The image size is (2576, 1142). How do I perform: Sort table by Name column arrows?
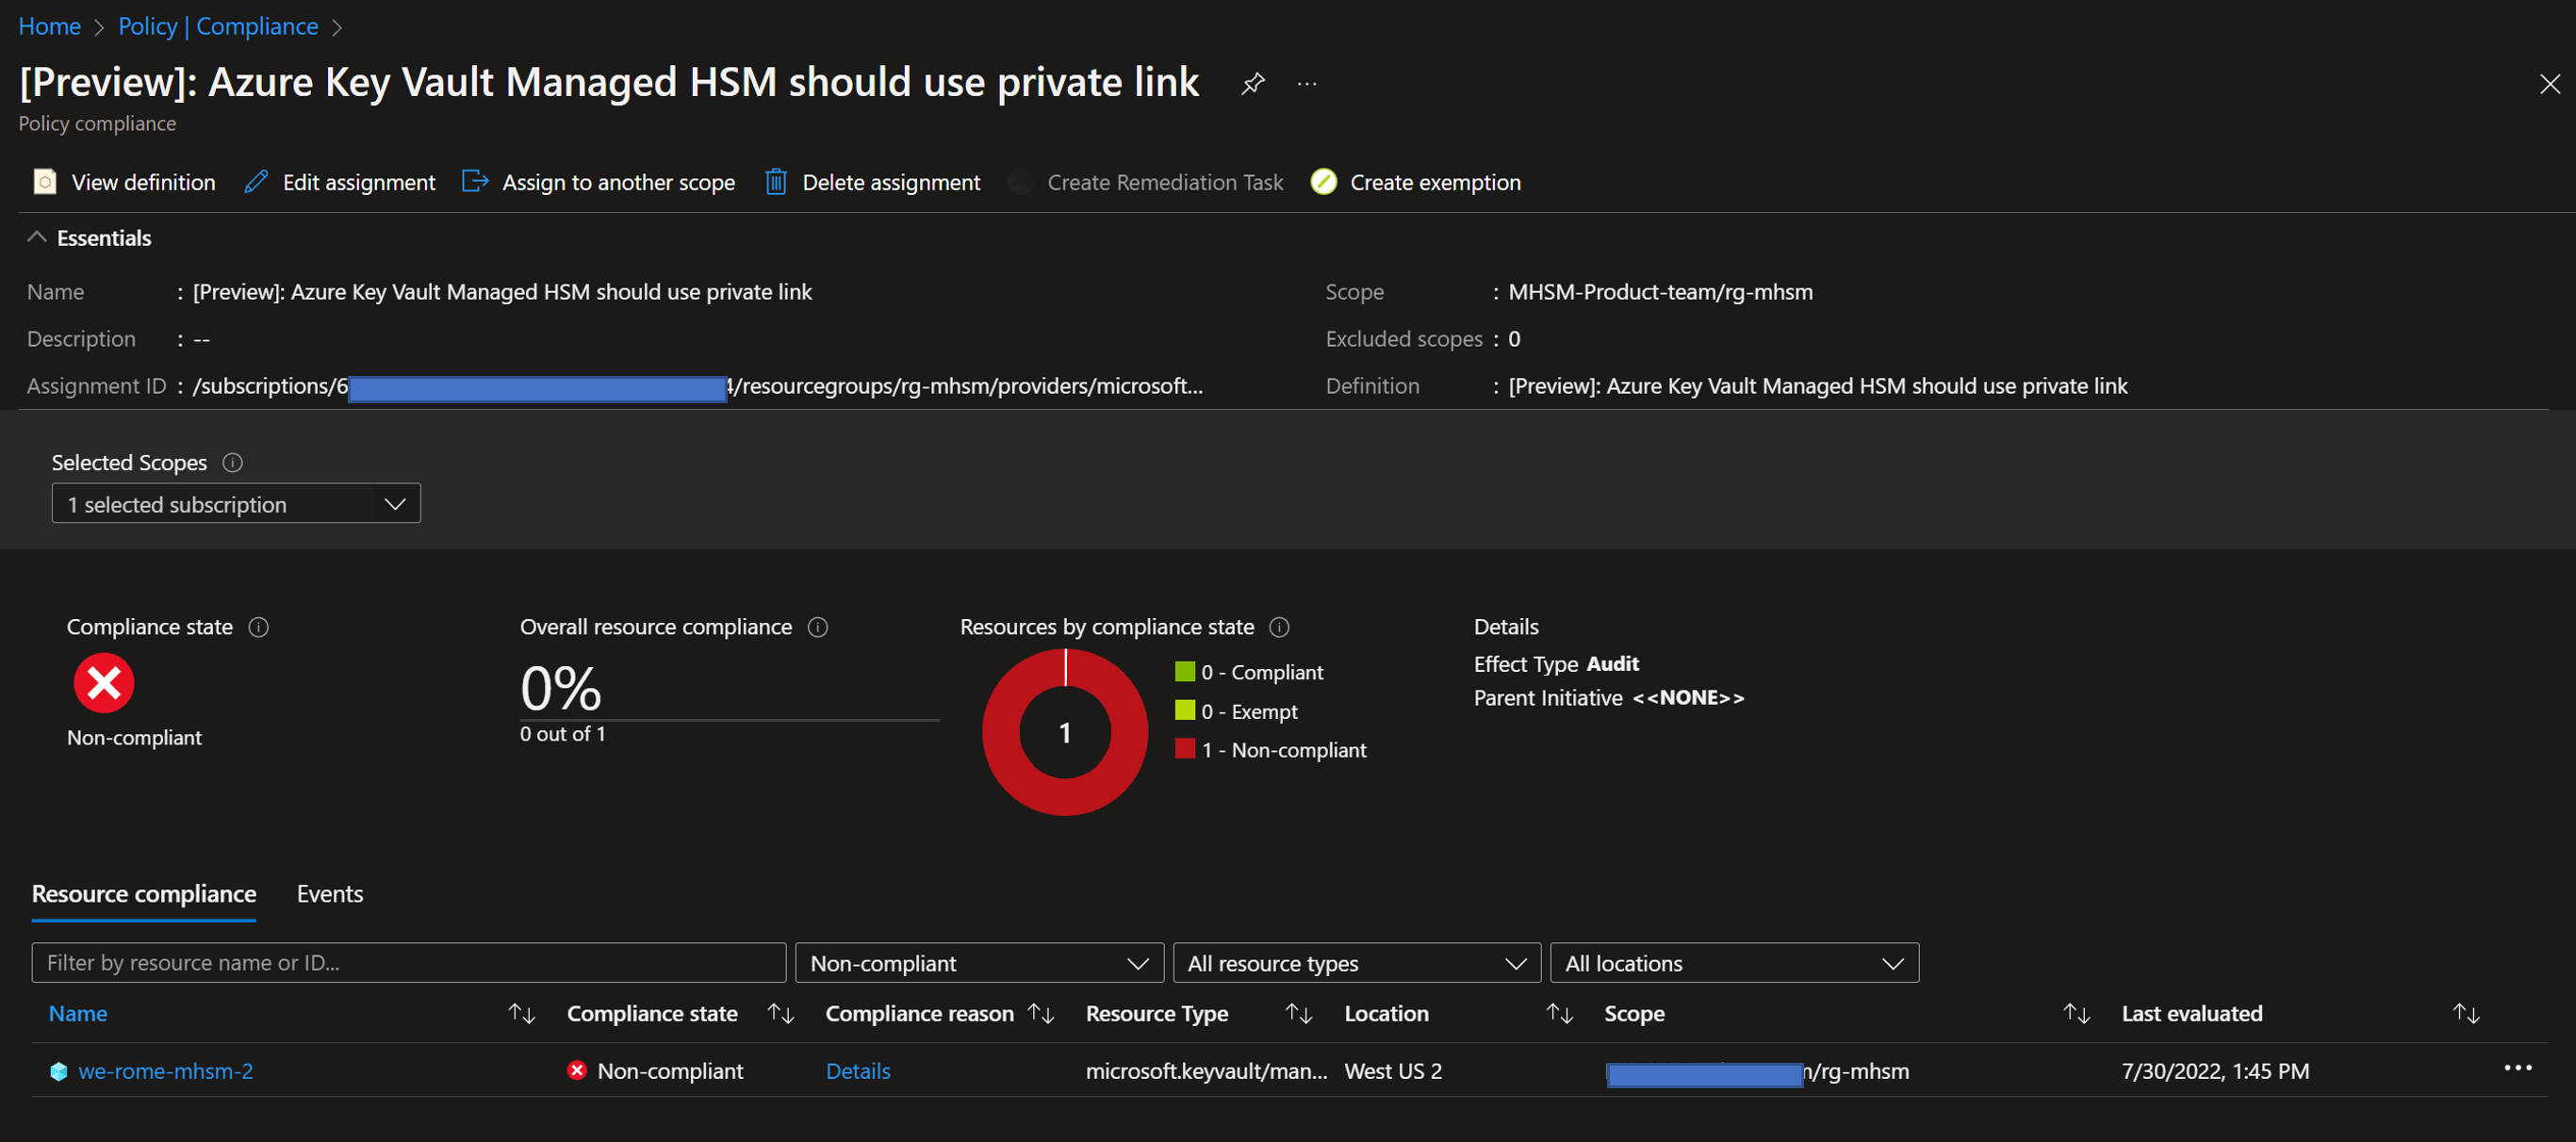521,1013
